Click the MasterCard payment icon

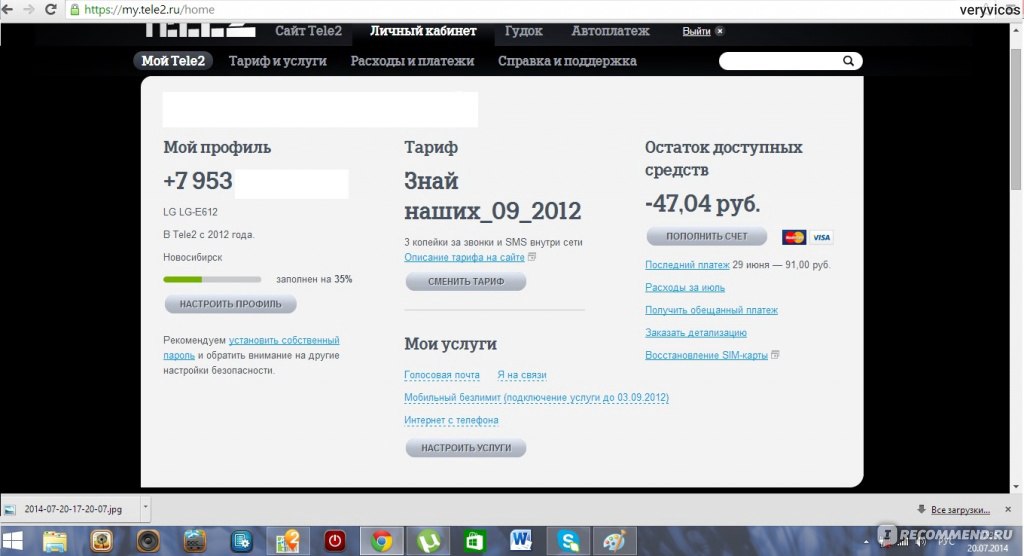[794, 237]
